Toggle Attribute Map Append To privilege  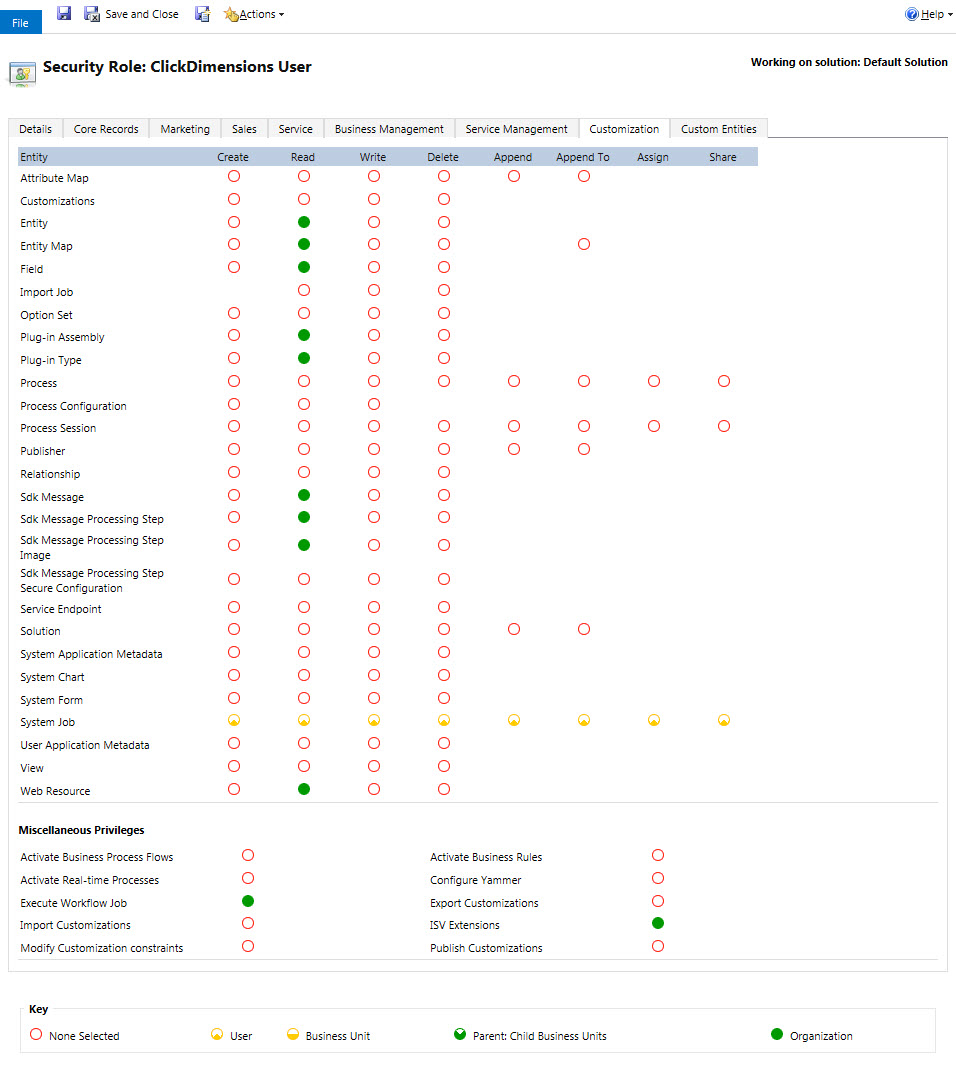[x=584, y=176]
